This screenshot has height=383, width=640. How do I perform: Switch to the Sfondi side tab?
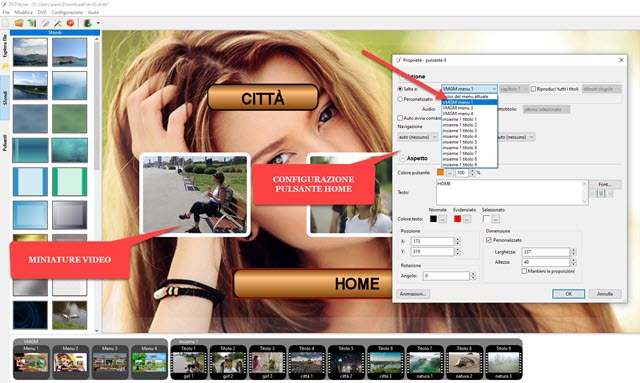coord(5,98)
